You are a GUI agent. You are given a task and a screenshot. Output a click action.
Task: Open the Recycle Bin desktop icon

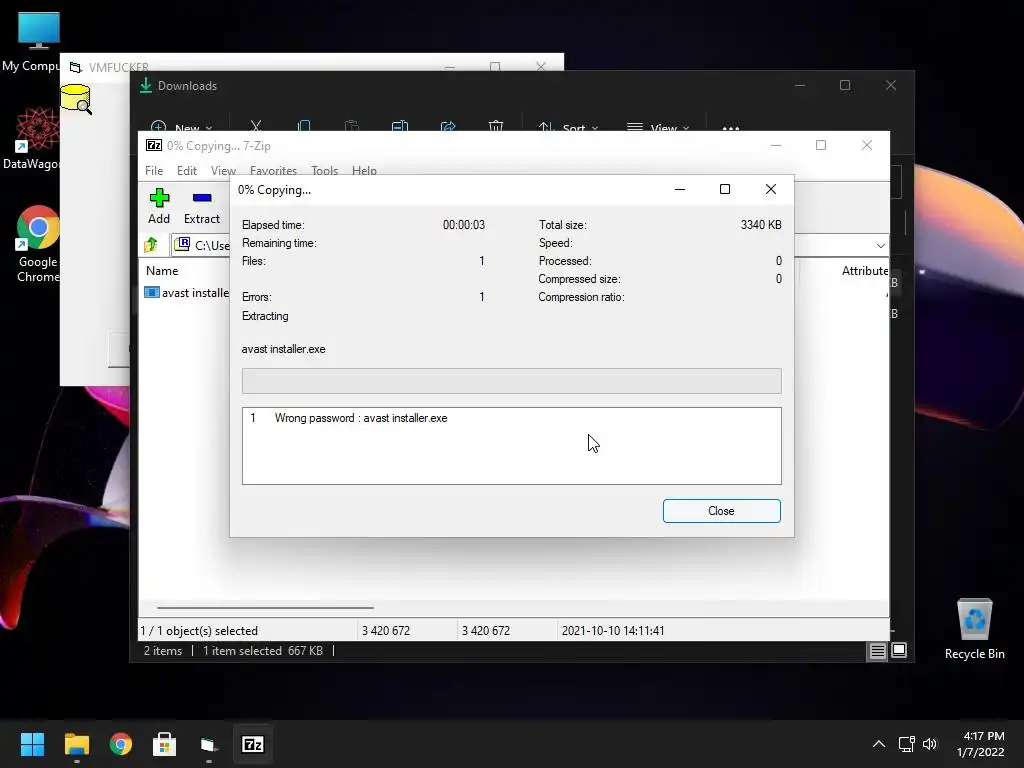point(974,629)
